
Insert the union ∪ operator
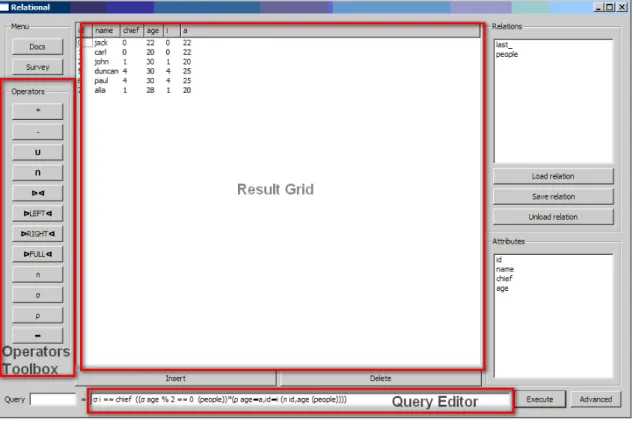point(38,152)
